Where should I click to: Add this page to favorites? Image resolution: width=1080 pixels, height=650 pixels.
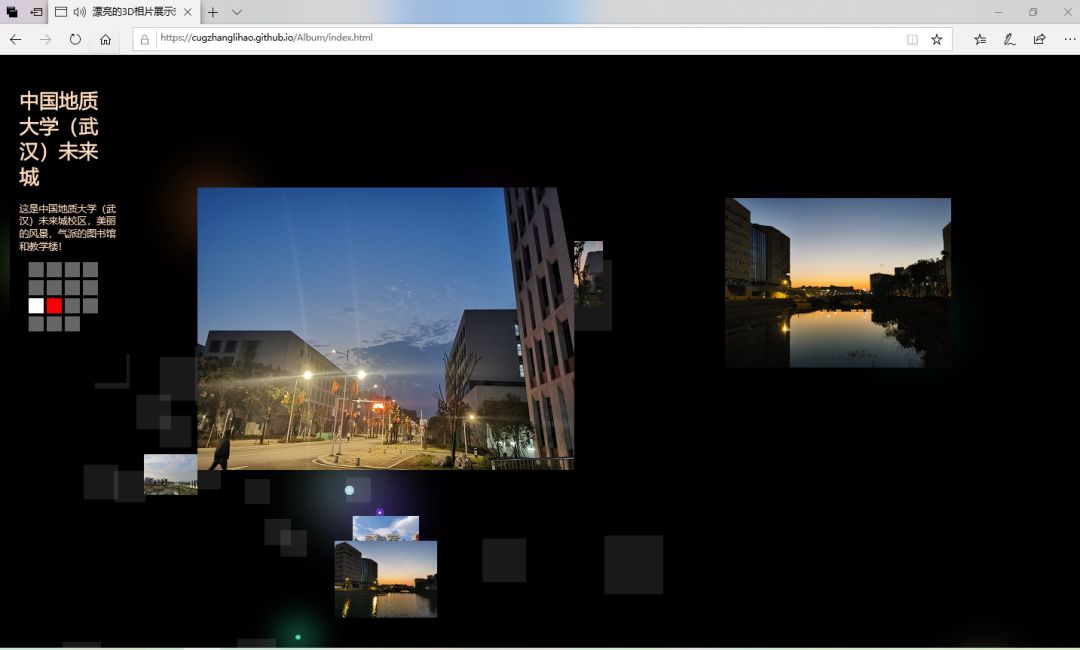point(937,39)
